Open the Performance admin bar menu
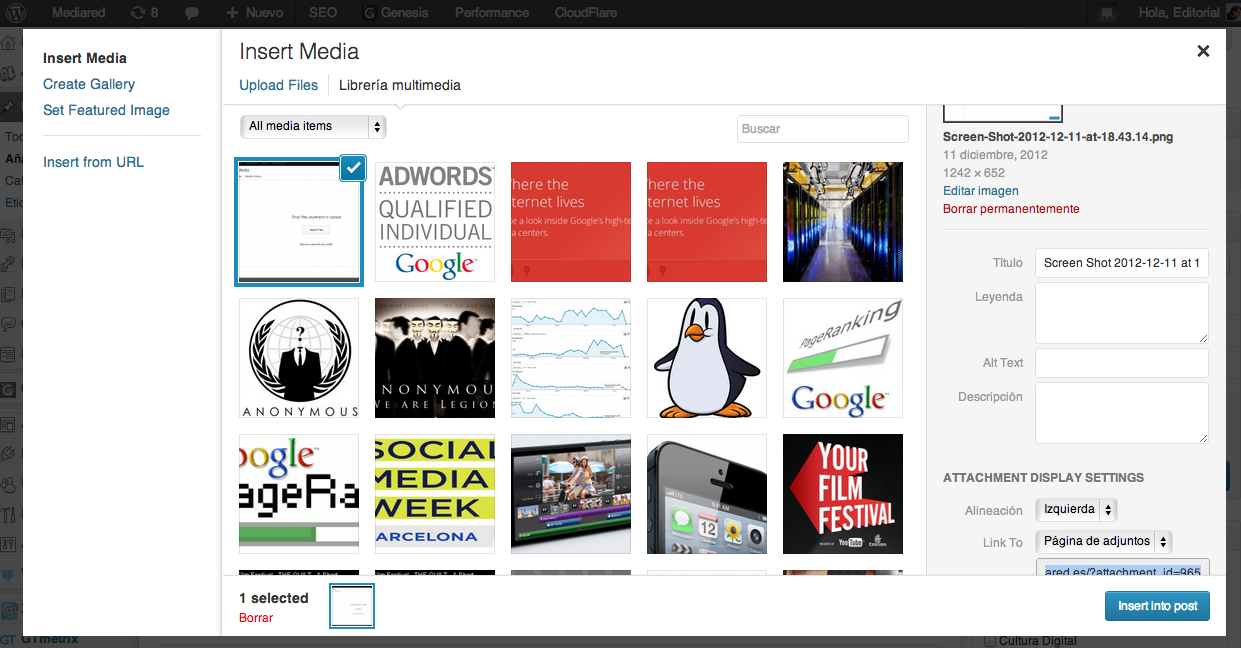Viewport: 1241px width, 648px height. coord(492,13)
